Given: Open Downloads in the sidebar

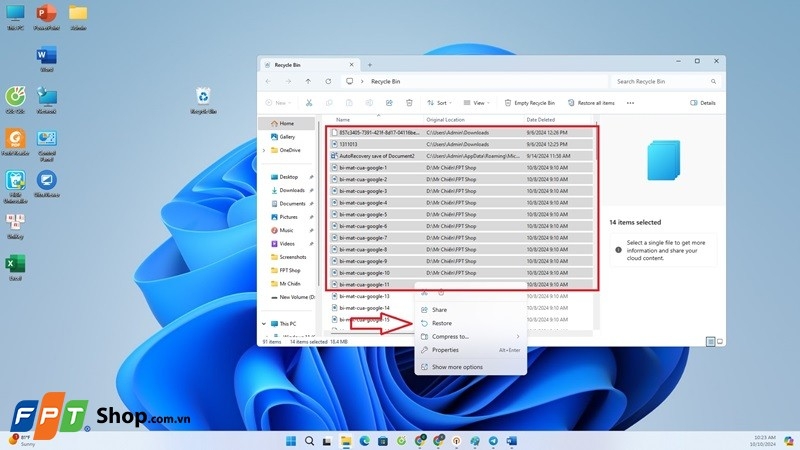Looking at the screenshot, I should tap(291, 190).
